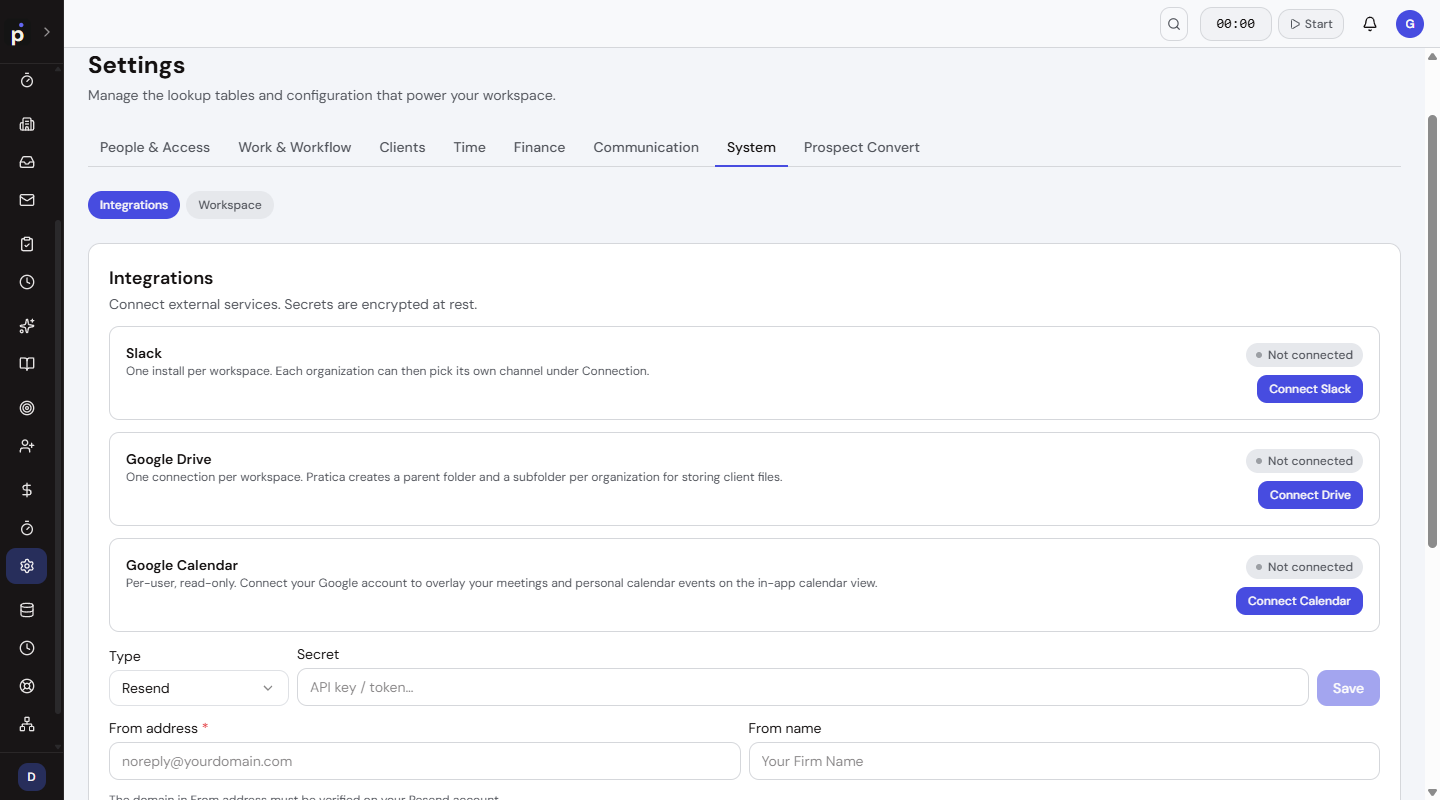Open the stopwatch icon above the building icon
Screen dimensions: 1440x800
27,80
